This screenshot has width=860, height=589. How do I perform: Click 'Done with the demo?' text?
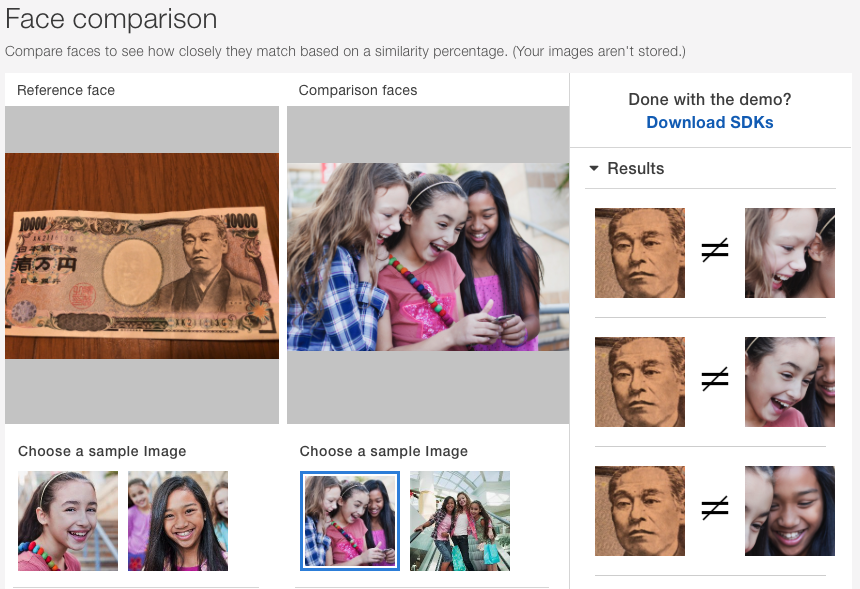(x=710, y=99)
